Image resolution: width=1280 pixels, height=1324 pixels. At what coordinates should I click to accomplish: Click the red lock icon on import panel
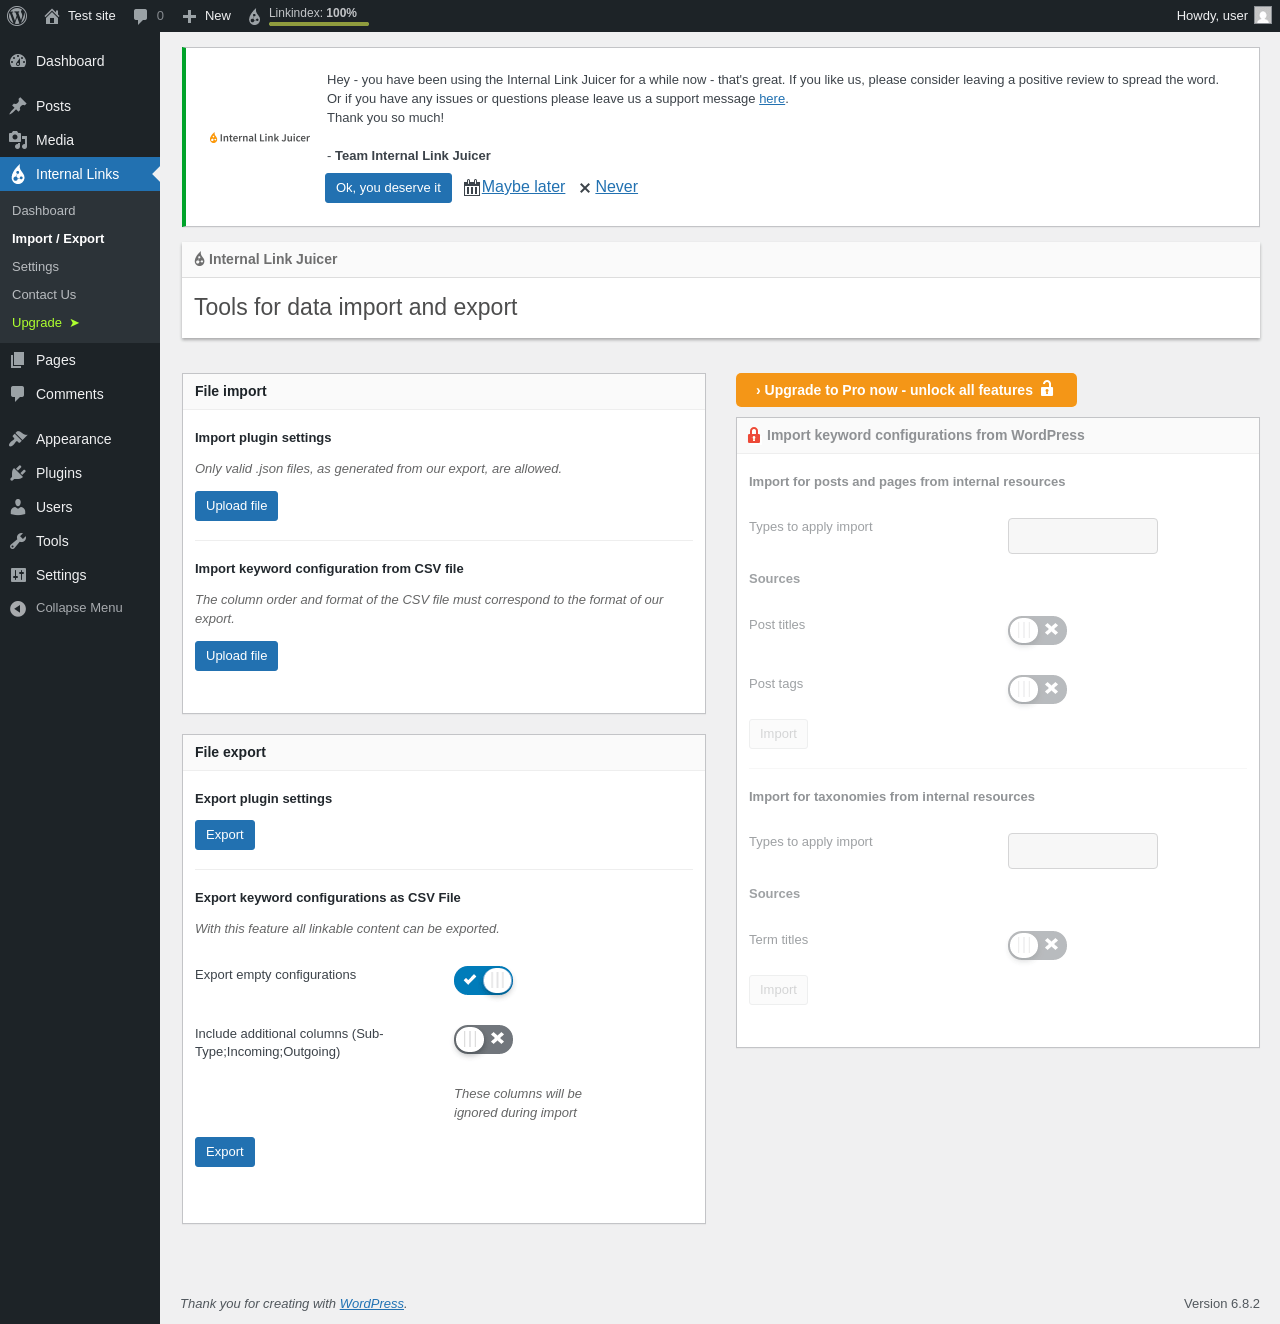[754, 436]
